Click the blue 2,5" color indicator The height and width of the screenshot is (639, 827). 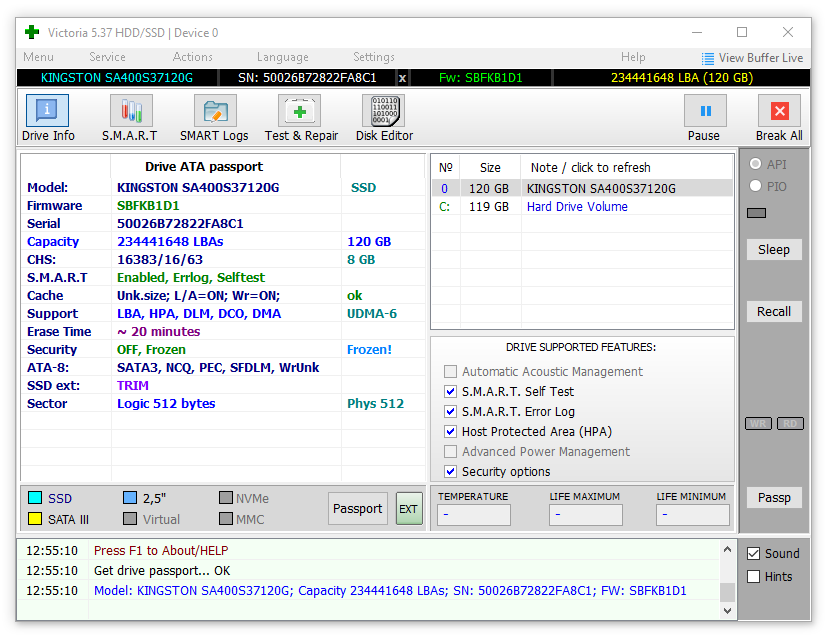pos(130,498)
